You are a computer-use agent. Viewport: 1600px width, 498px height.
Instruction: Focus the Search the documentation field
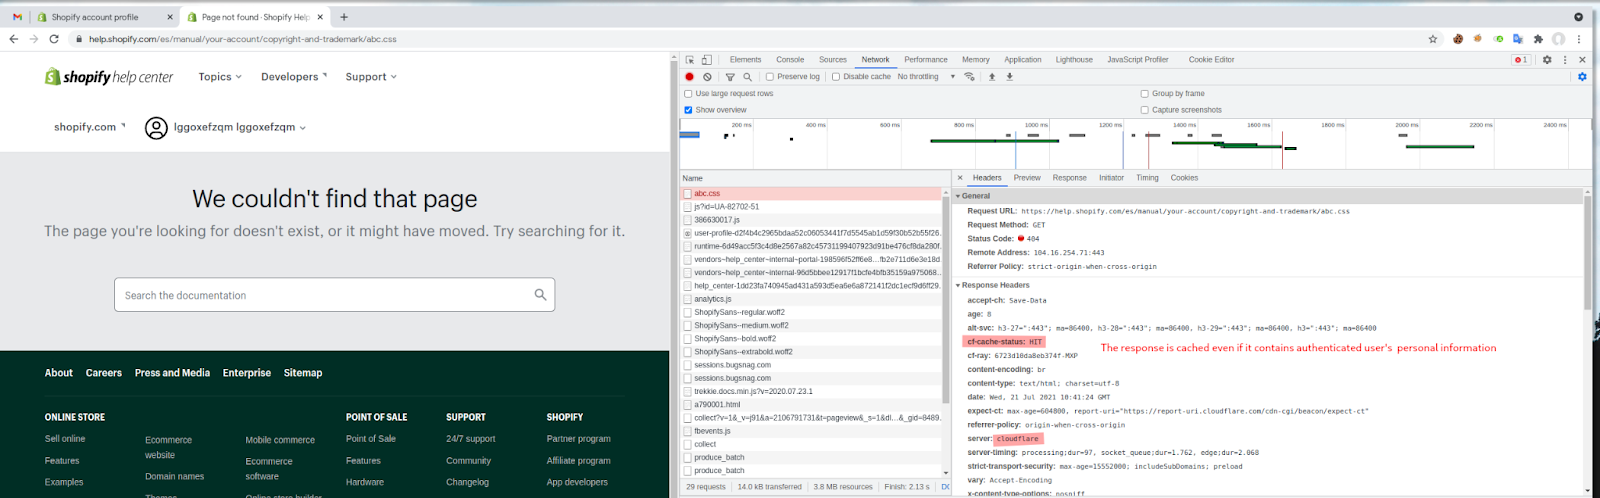pyautogui.click(x=334, y=295)
